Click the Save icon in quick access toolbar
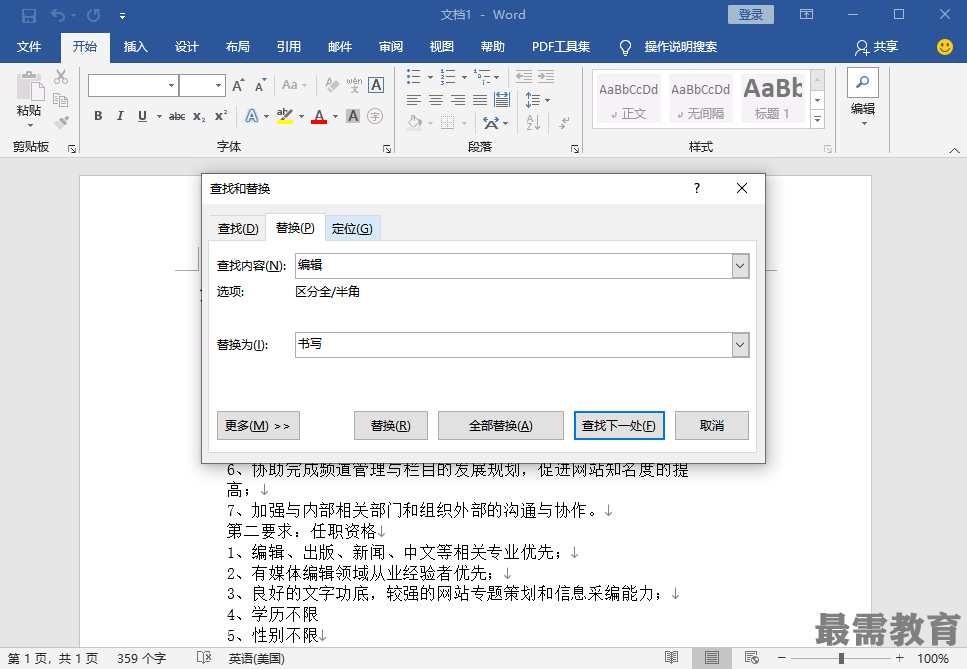Screen dimensions: 967x669 (x=29, y=15)
